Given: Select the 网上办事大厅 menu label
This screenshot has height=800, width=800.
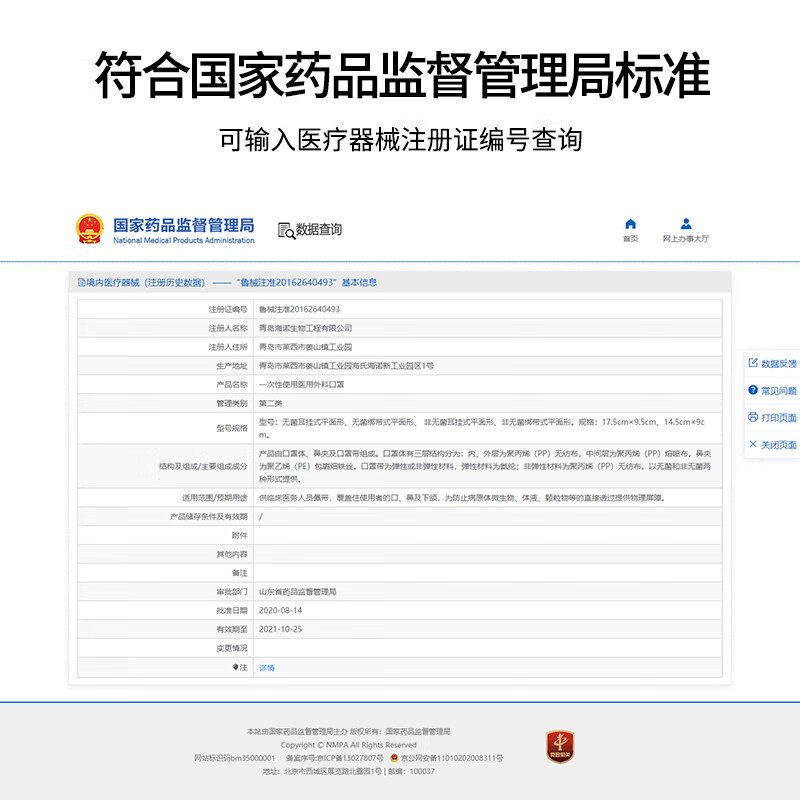Looking at the screenshot, I should (x=686, y=240).
